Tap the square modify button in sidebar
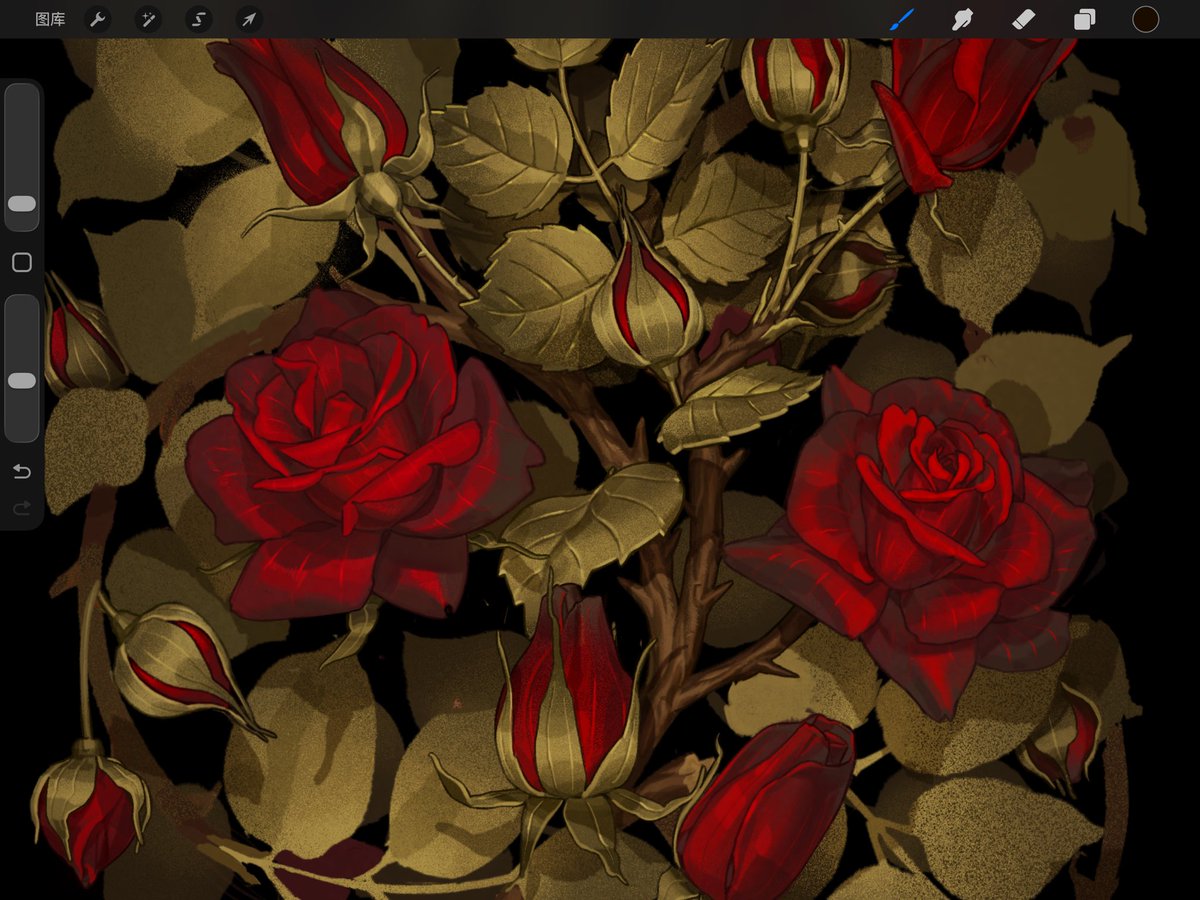1200x900 pixels. (x=22, y=263)
